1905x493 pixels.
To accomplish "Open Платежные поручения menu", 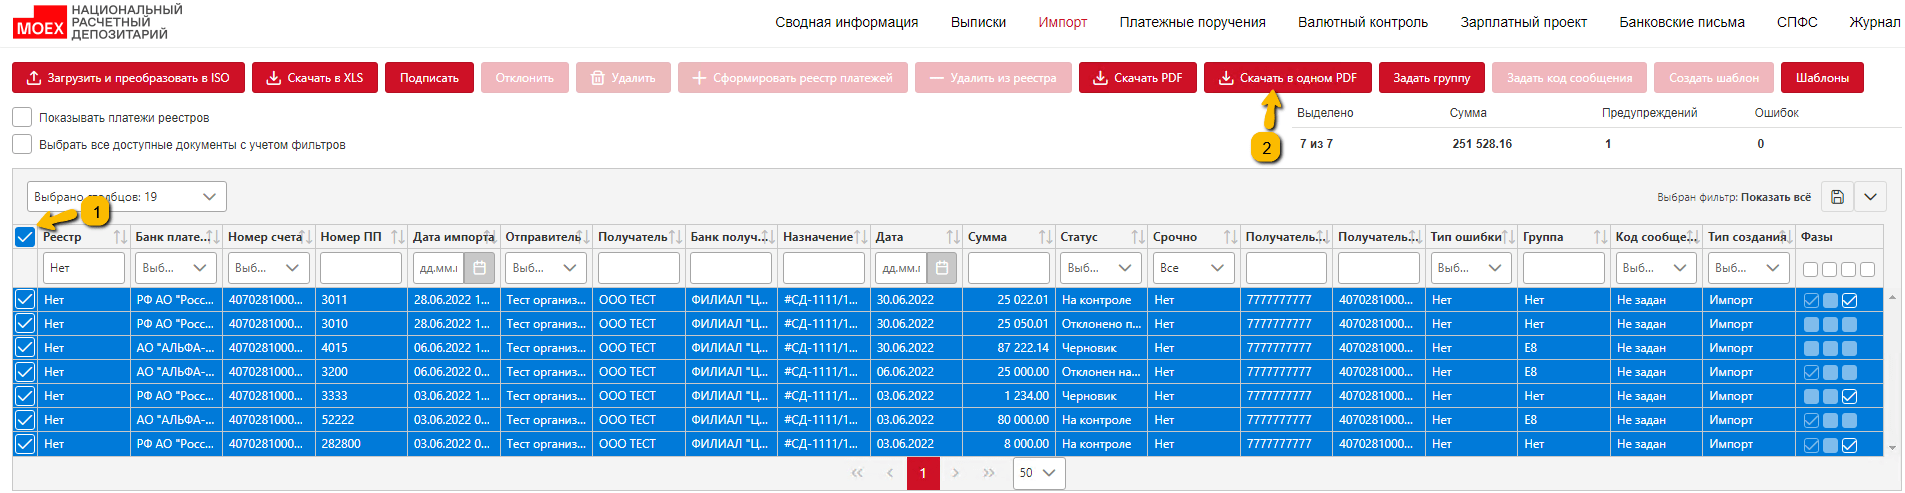I will tap(1192, 22).
